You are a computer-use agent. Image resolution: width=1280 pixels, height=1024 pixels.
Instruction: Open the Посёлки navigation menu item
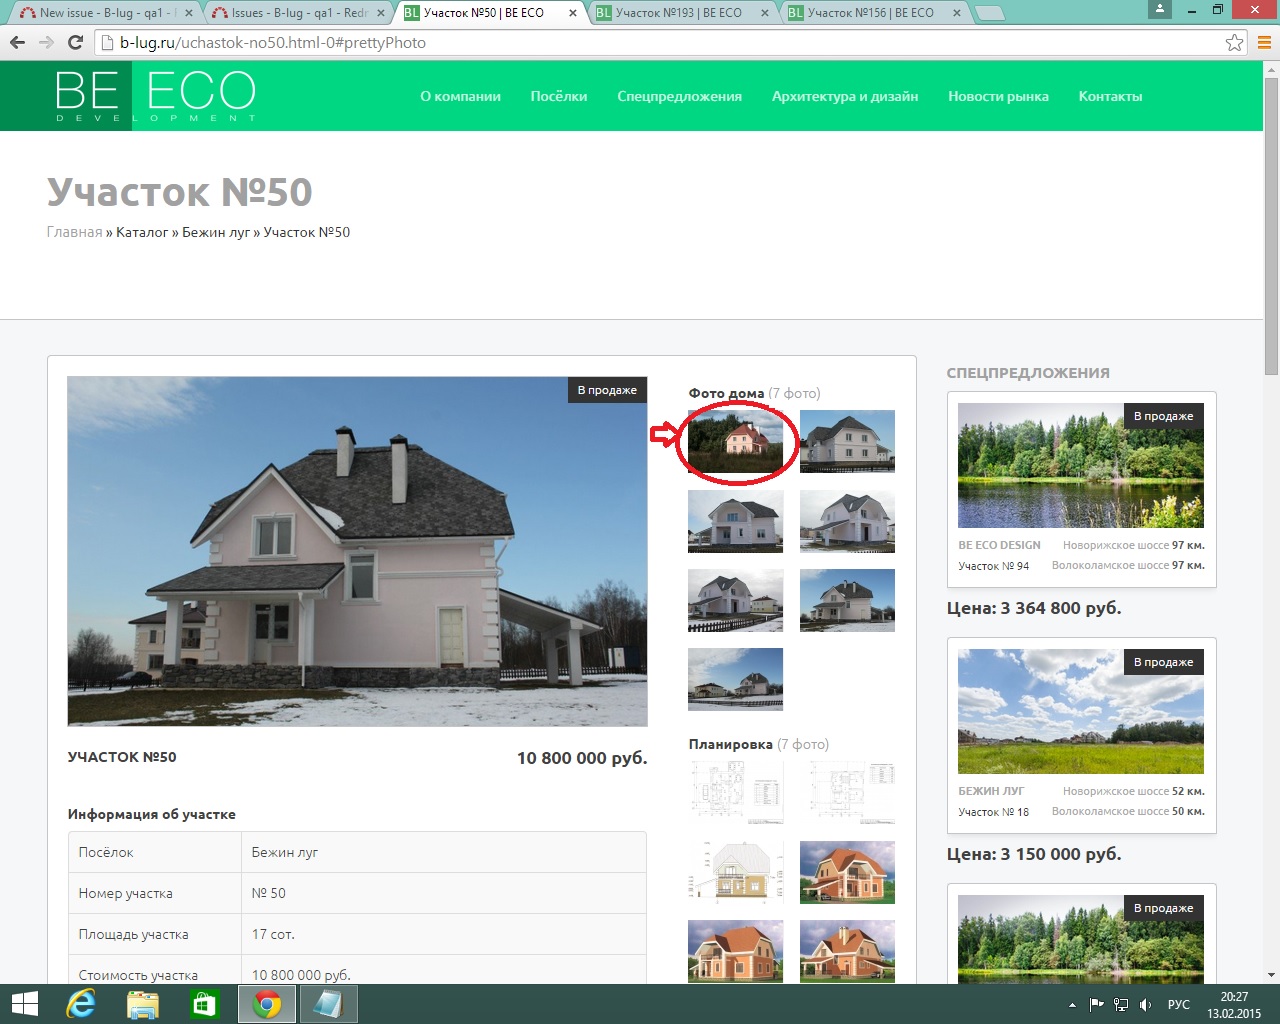pos(558,96)
